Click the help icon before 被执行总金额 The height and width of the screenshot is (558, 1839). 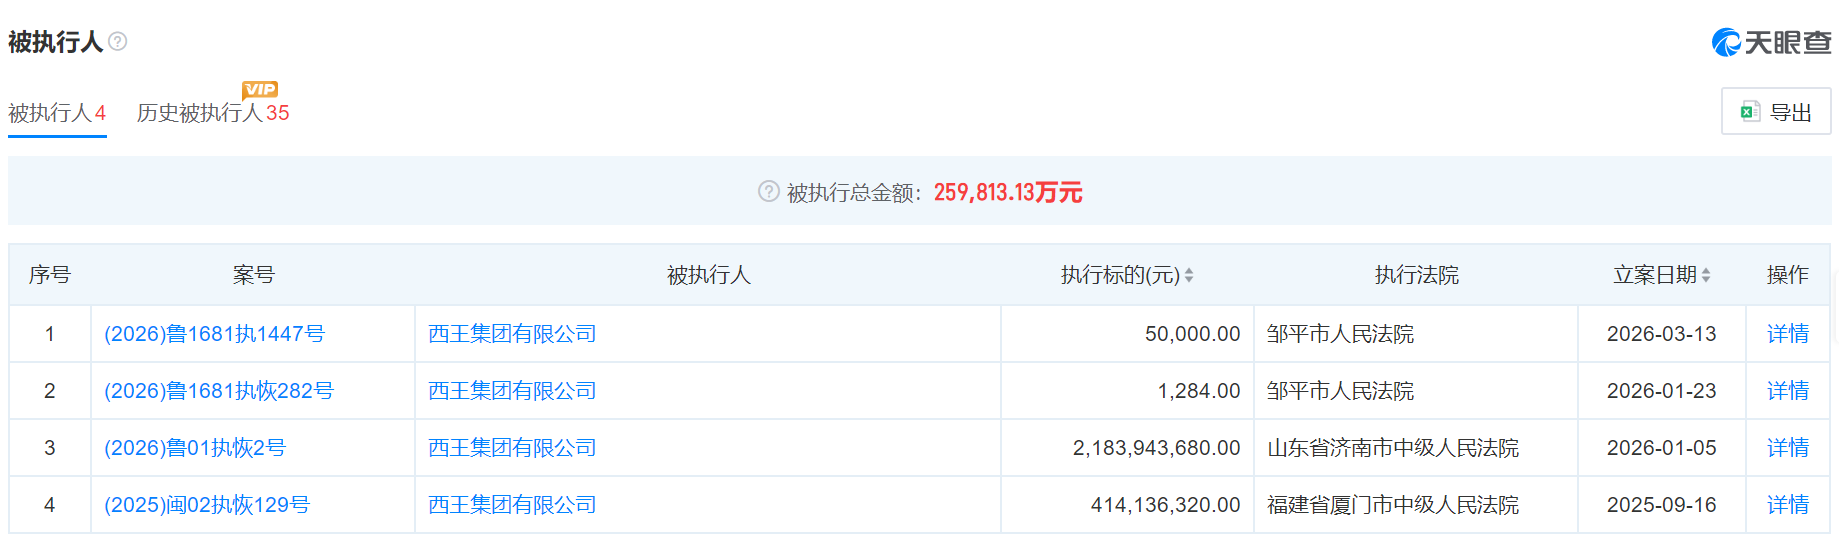(x=768, y=191)
